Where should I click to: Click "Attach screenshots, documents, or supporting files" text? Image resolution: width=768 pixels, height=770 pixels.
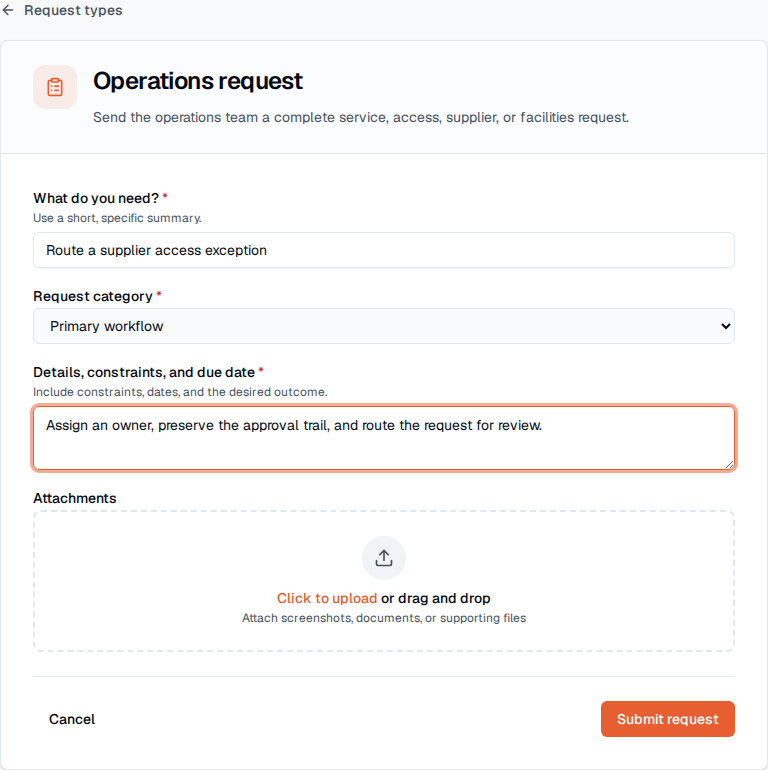[384, 618]
